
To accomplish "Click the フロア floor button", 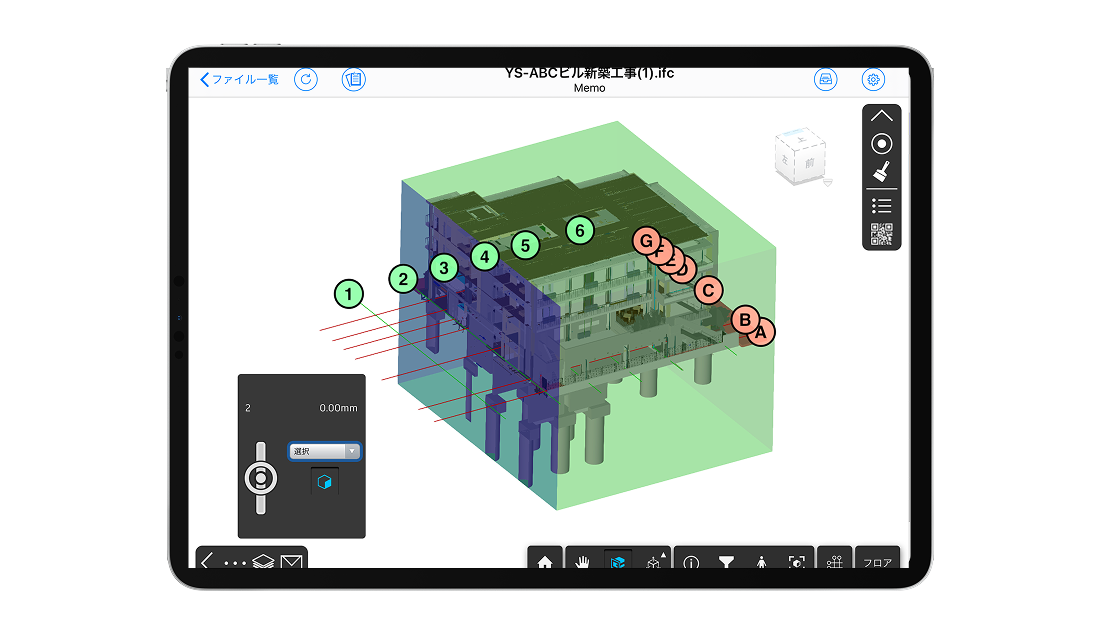I will [x=877, y=562].
